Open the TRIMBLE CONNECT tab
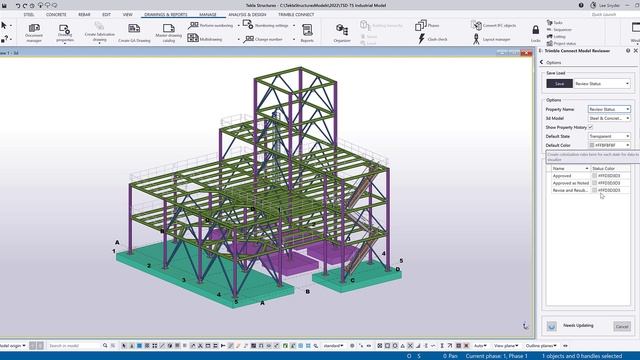The image size is (640, 360). (x=296, y=15)
